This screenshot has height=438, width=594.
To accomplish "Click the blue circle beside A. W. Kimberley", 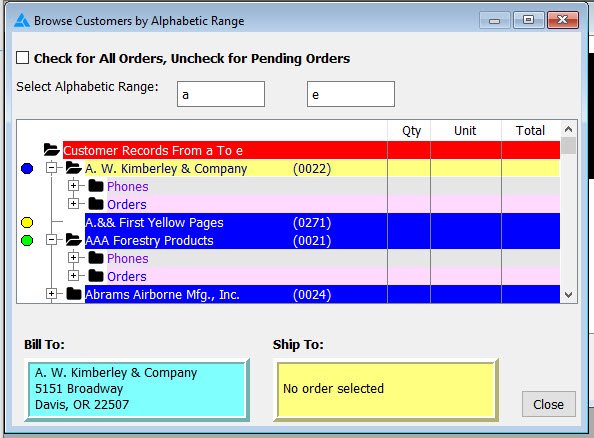I will coord(27,169).
